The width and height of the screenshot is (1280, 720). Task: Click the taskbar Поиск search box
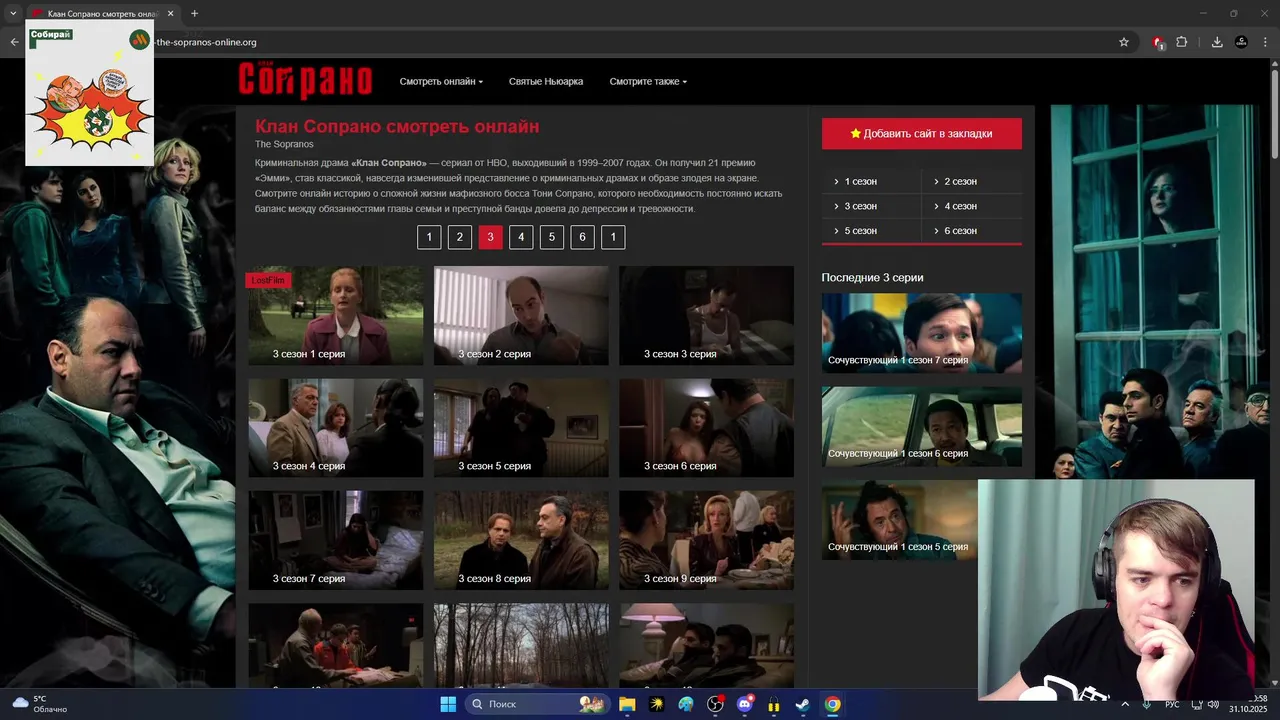coord(540,704)
